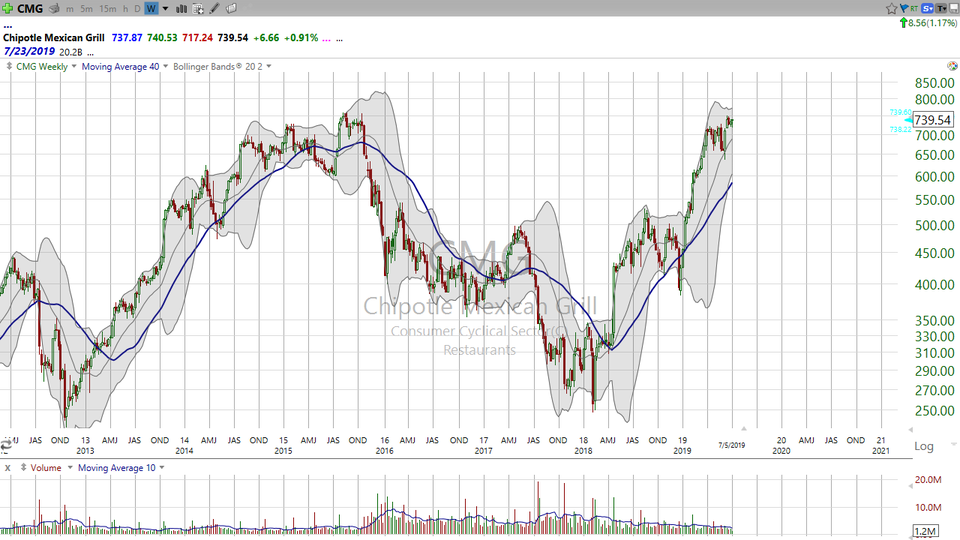Viewport: 960px width, 540px height.
Task: Click the 737.87 open price value
Action: click(127, 38)
